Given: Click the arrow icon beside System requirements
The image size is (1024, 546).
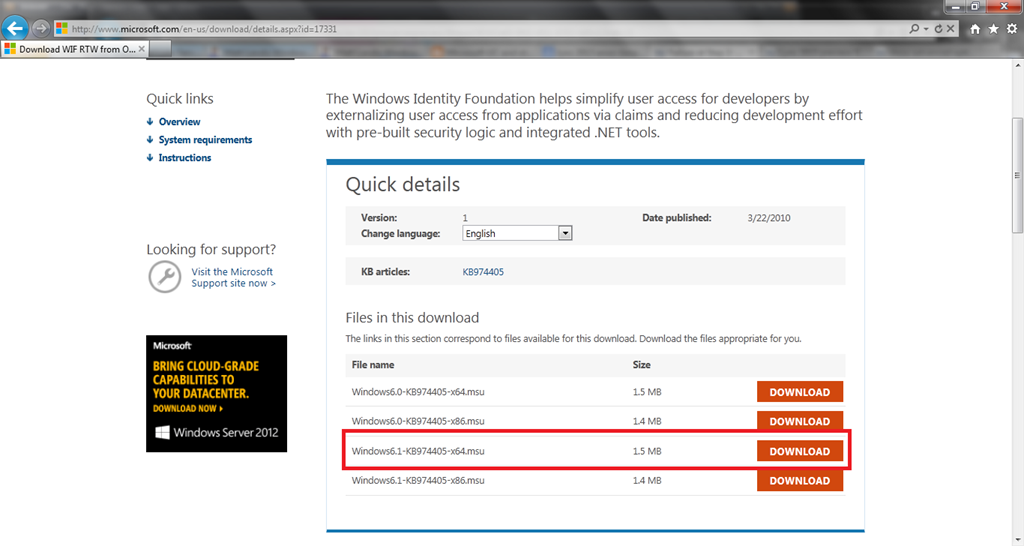Looking at the screenshot, I should [150, 140].
